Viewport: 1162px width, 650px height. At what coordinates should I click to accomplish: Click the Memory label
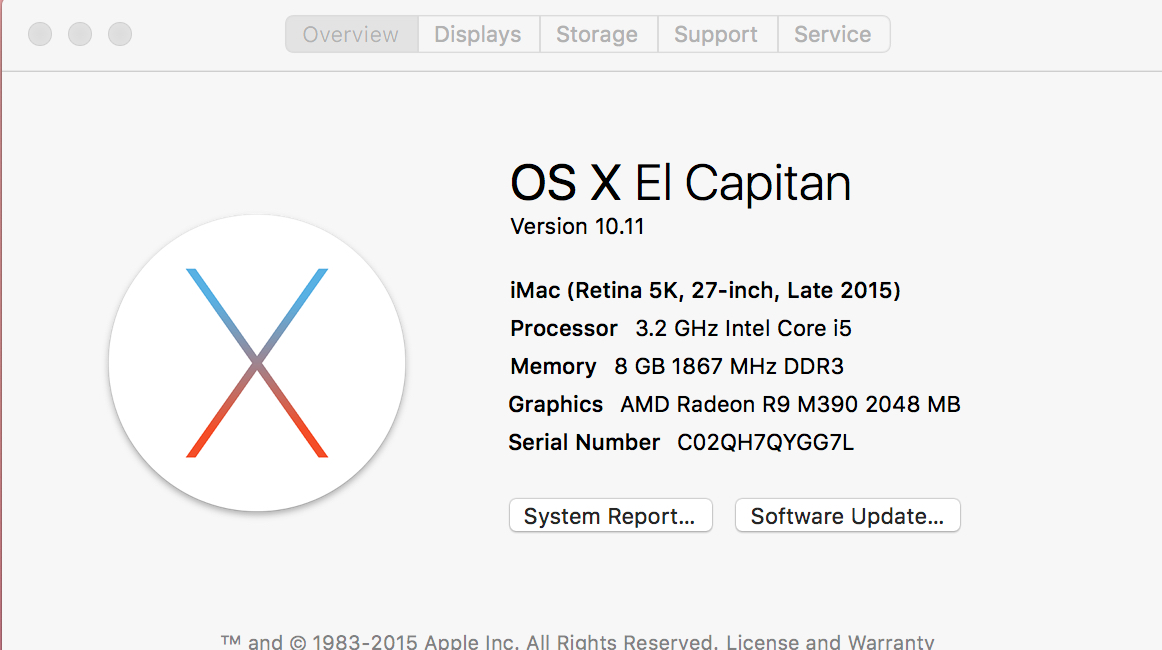(x=553, y=366)
